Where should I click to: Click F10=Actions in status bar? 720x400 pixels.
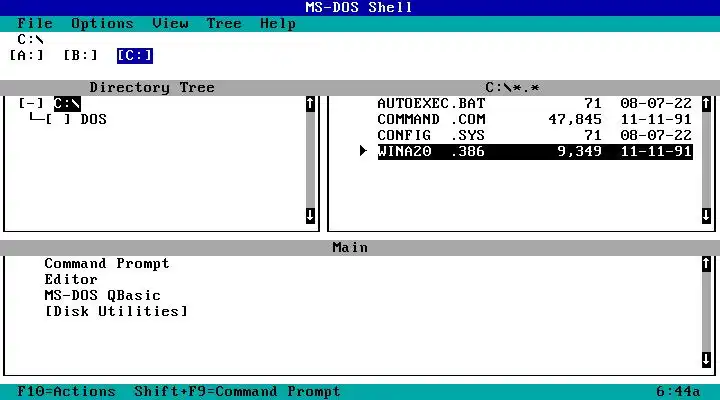pos(67,392)
